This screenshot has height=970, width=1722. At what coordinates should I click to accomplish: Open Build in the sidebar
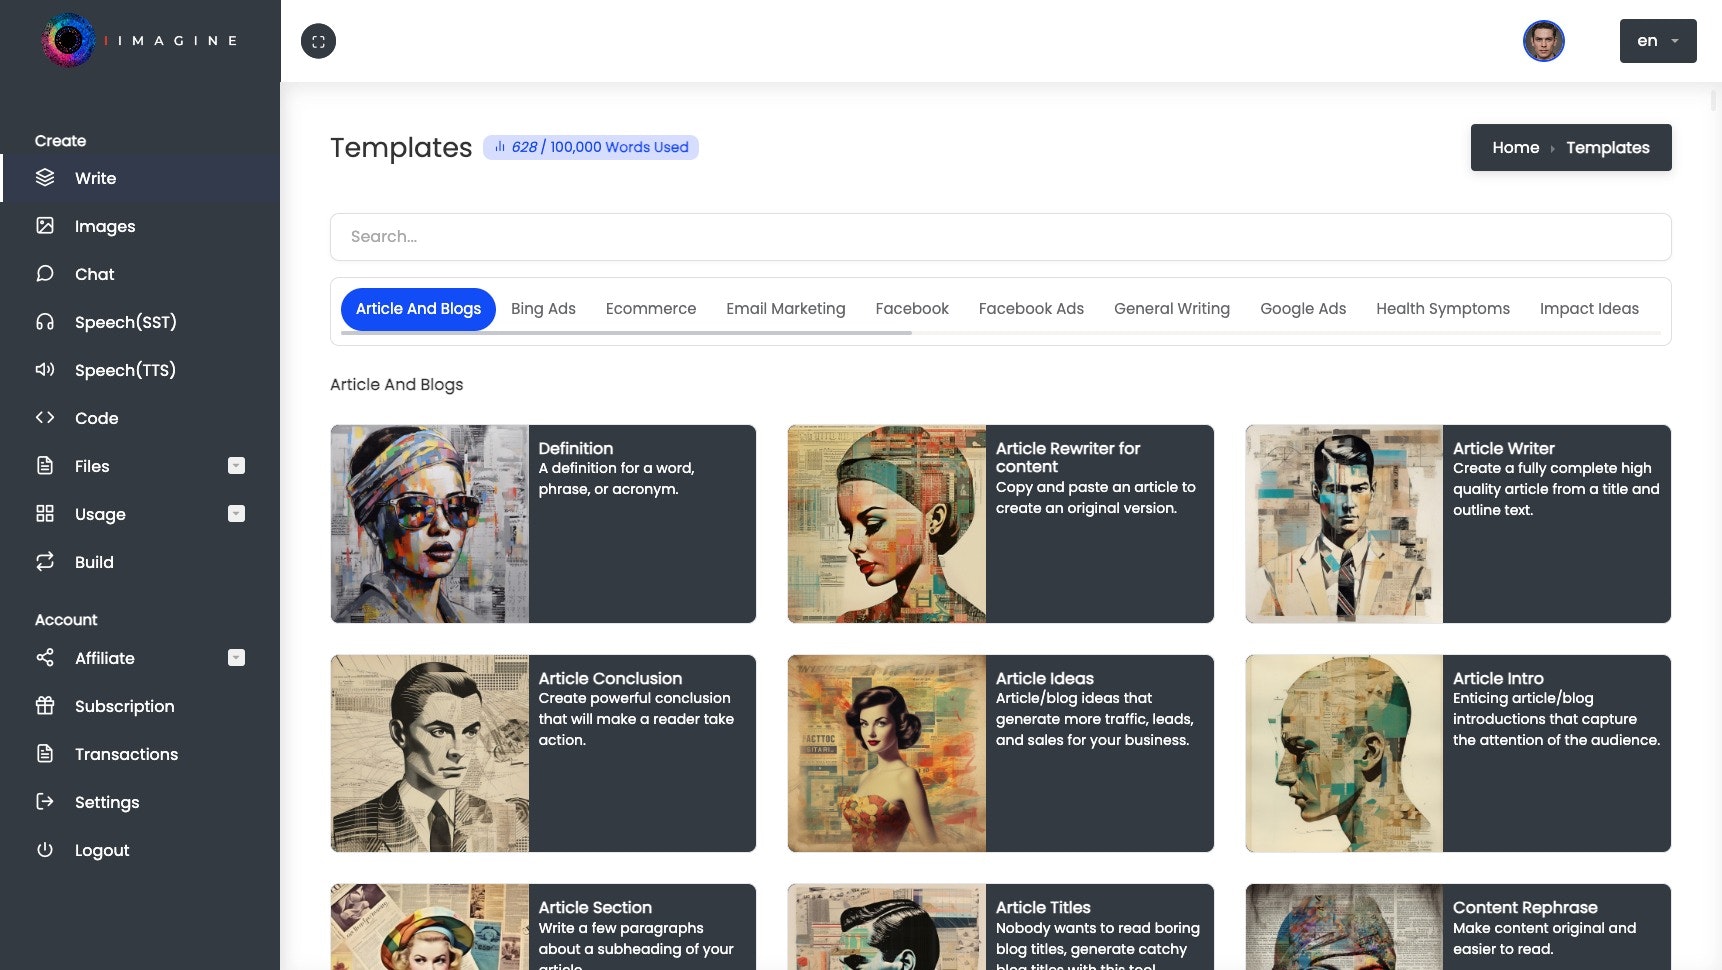[x=140, y=562]
